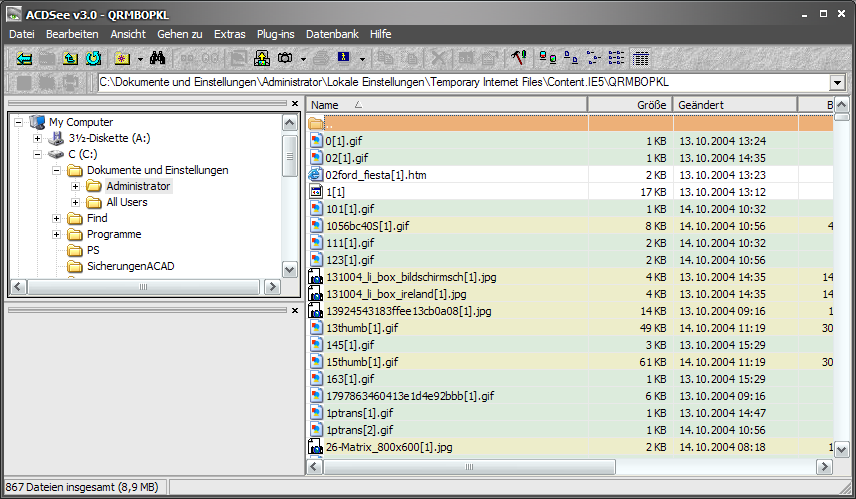The height and width of the screenshot is (499, 856).
Task: Expand the All Users folder node
Action: [x=75, y=203]
